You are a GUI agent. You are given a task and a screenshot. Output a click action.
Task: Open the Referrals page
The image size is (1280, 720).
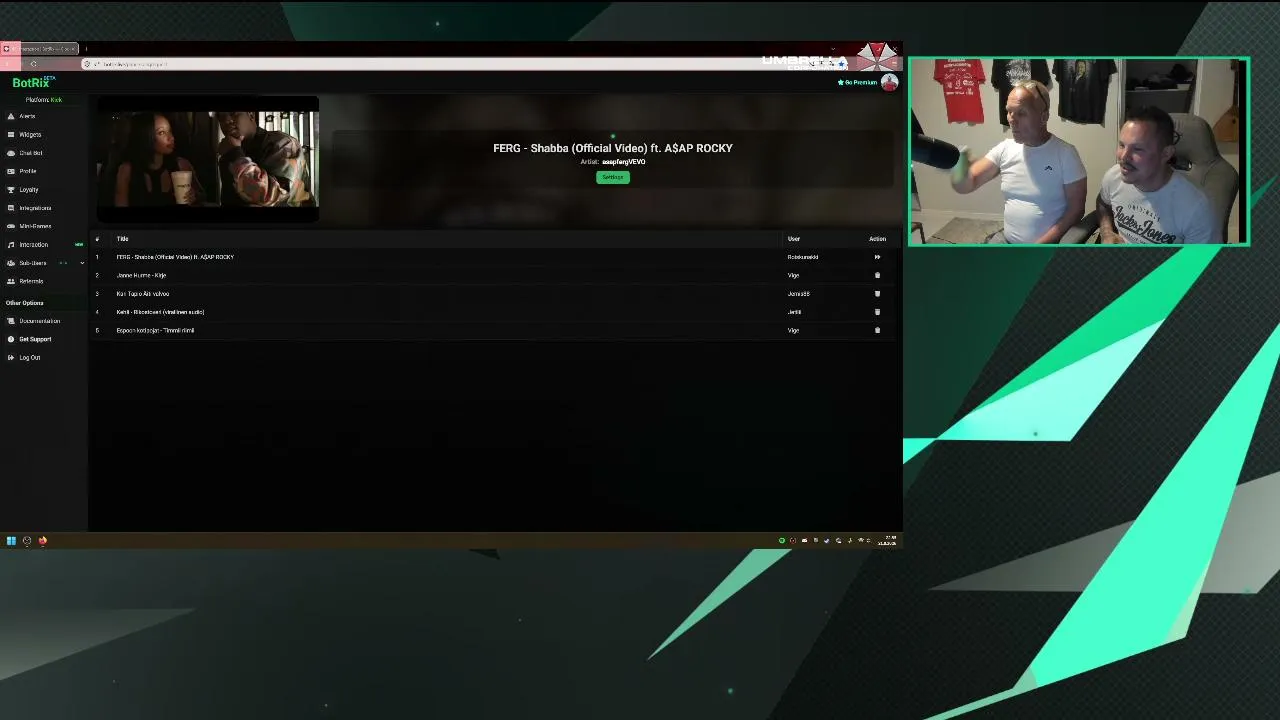(x=31, y=281)
